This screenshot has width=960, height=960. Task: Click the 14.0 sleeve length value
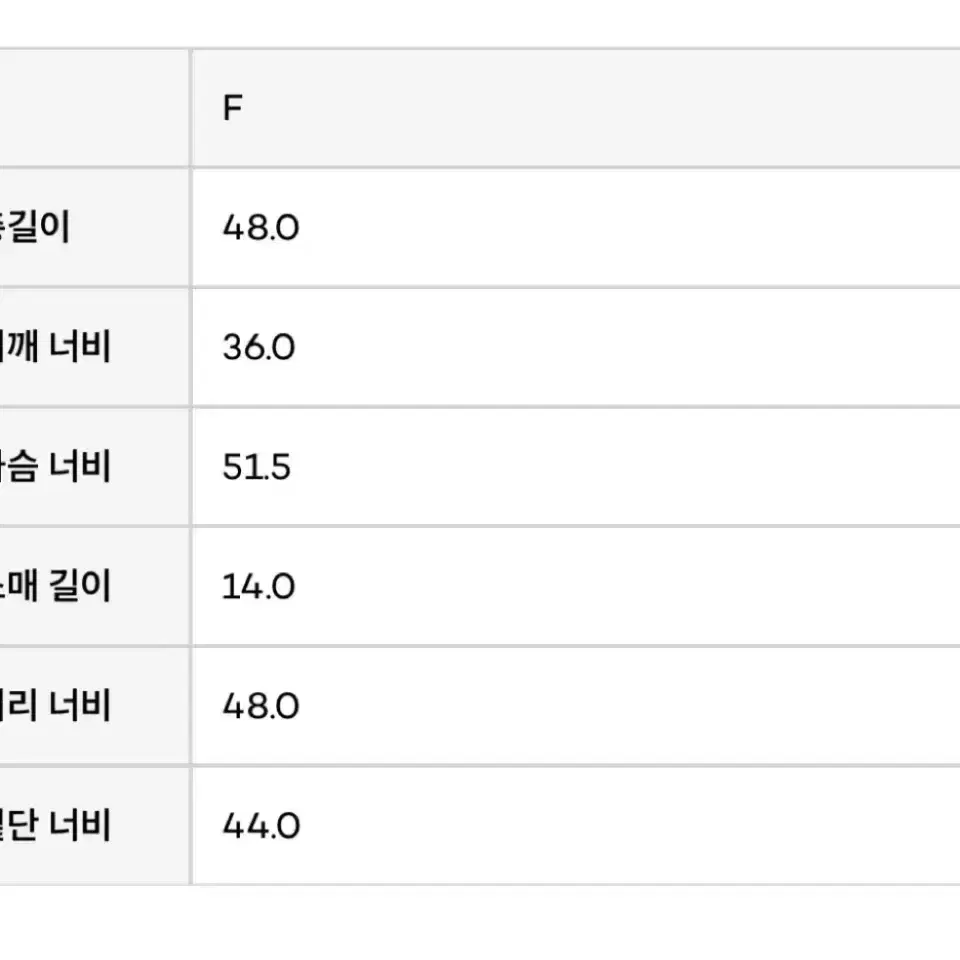[258, 587]
